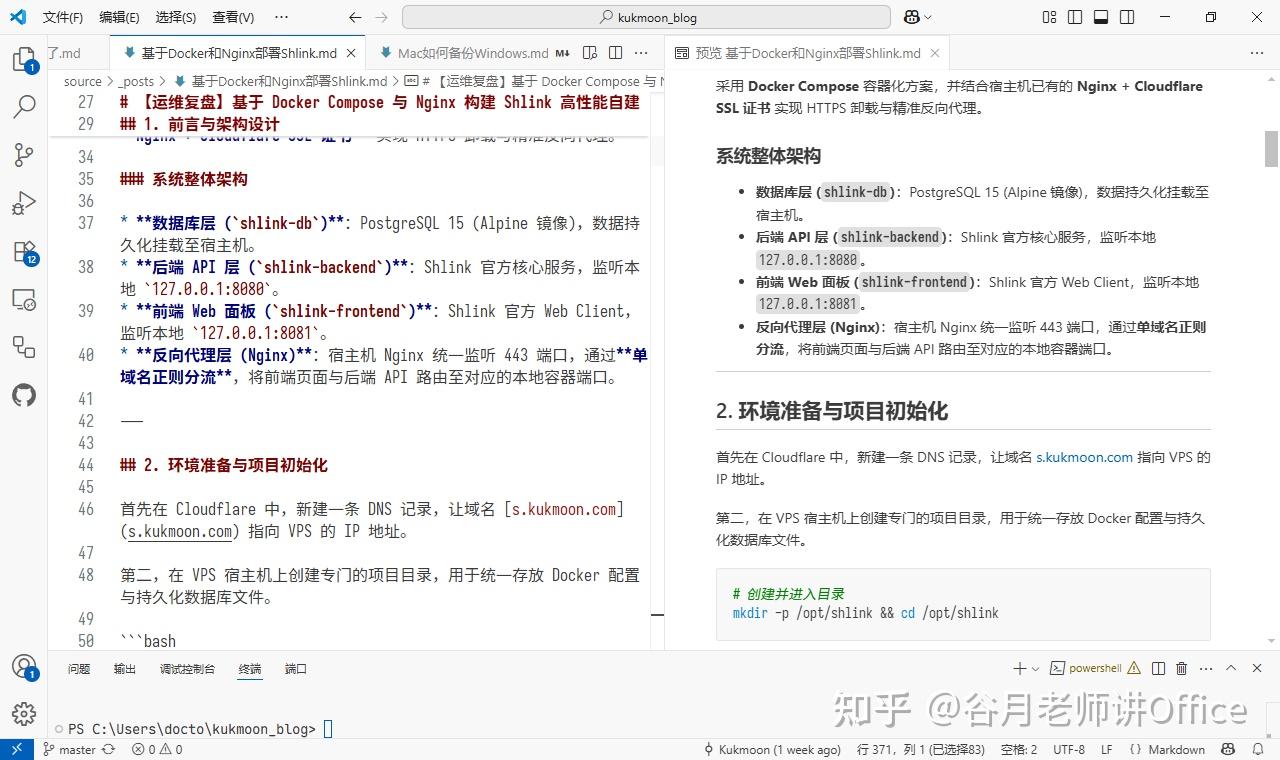The height and width of the screenshot is (760, 1280).
Task: Click the [s.kukmoon.com] link text in editor
Action: [x=564, y=509]
